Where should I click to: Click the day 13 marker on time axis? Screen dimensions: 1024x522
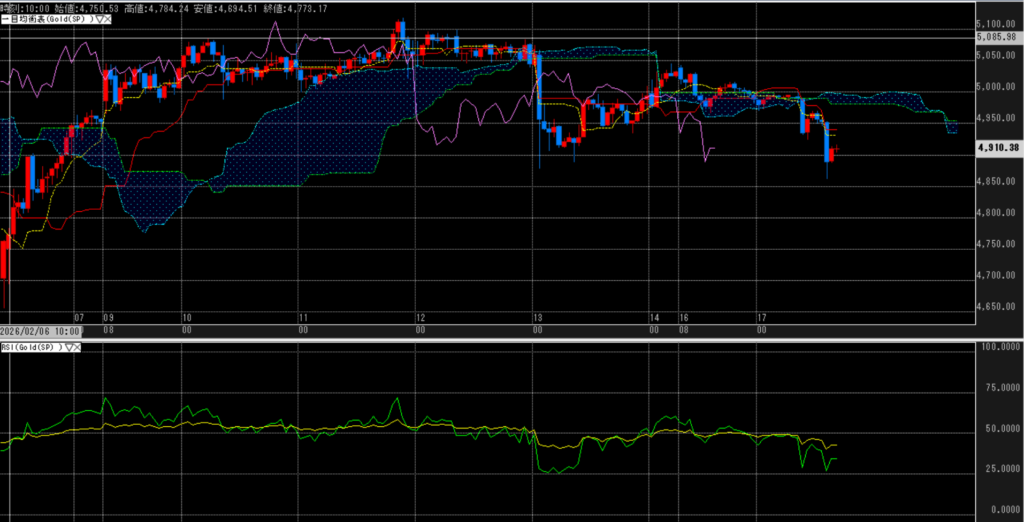(537, 317)
